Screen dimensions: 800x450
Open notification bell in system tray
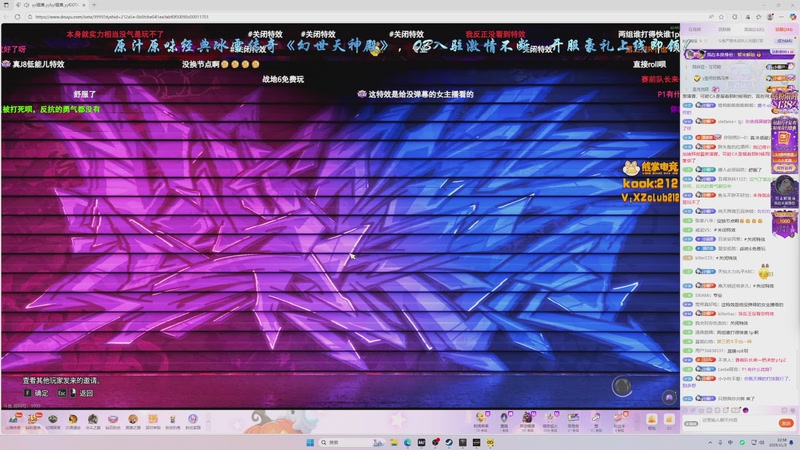click(x=792, y=442)
